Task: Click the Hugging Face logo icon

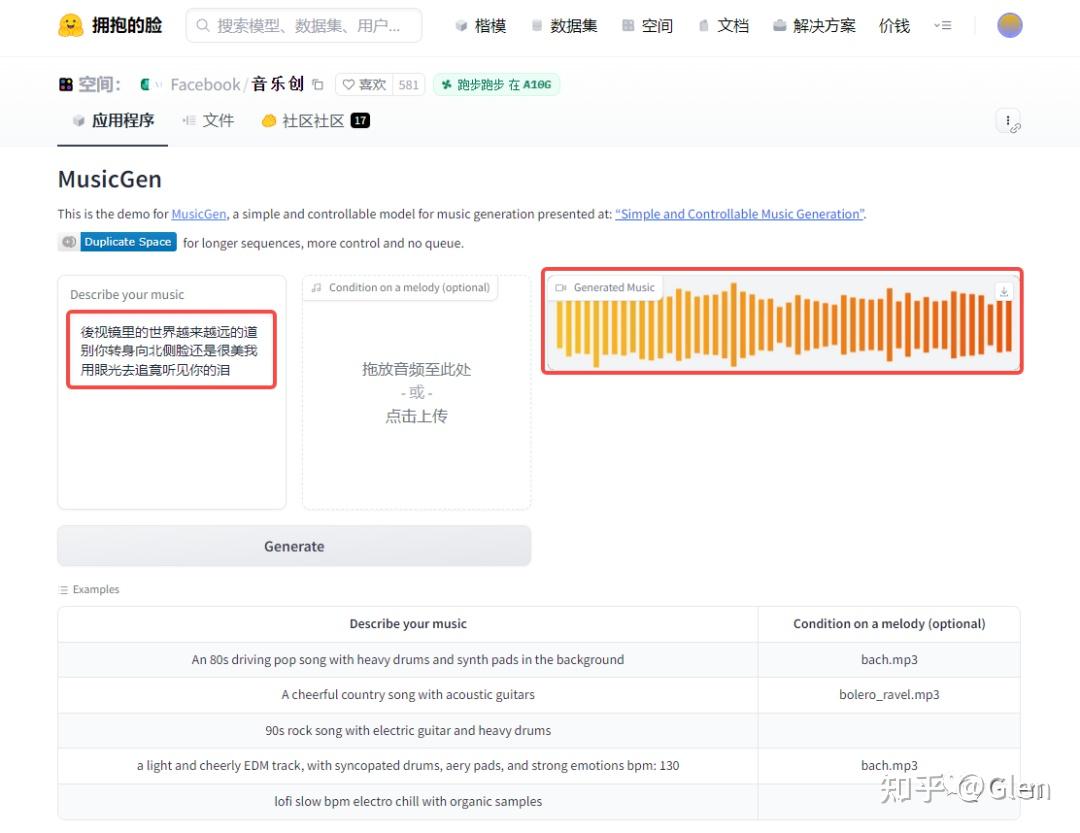Action: (x=70, y=26)
